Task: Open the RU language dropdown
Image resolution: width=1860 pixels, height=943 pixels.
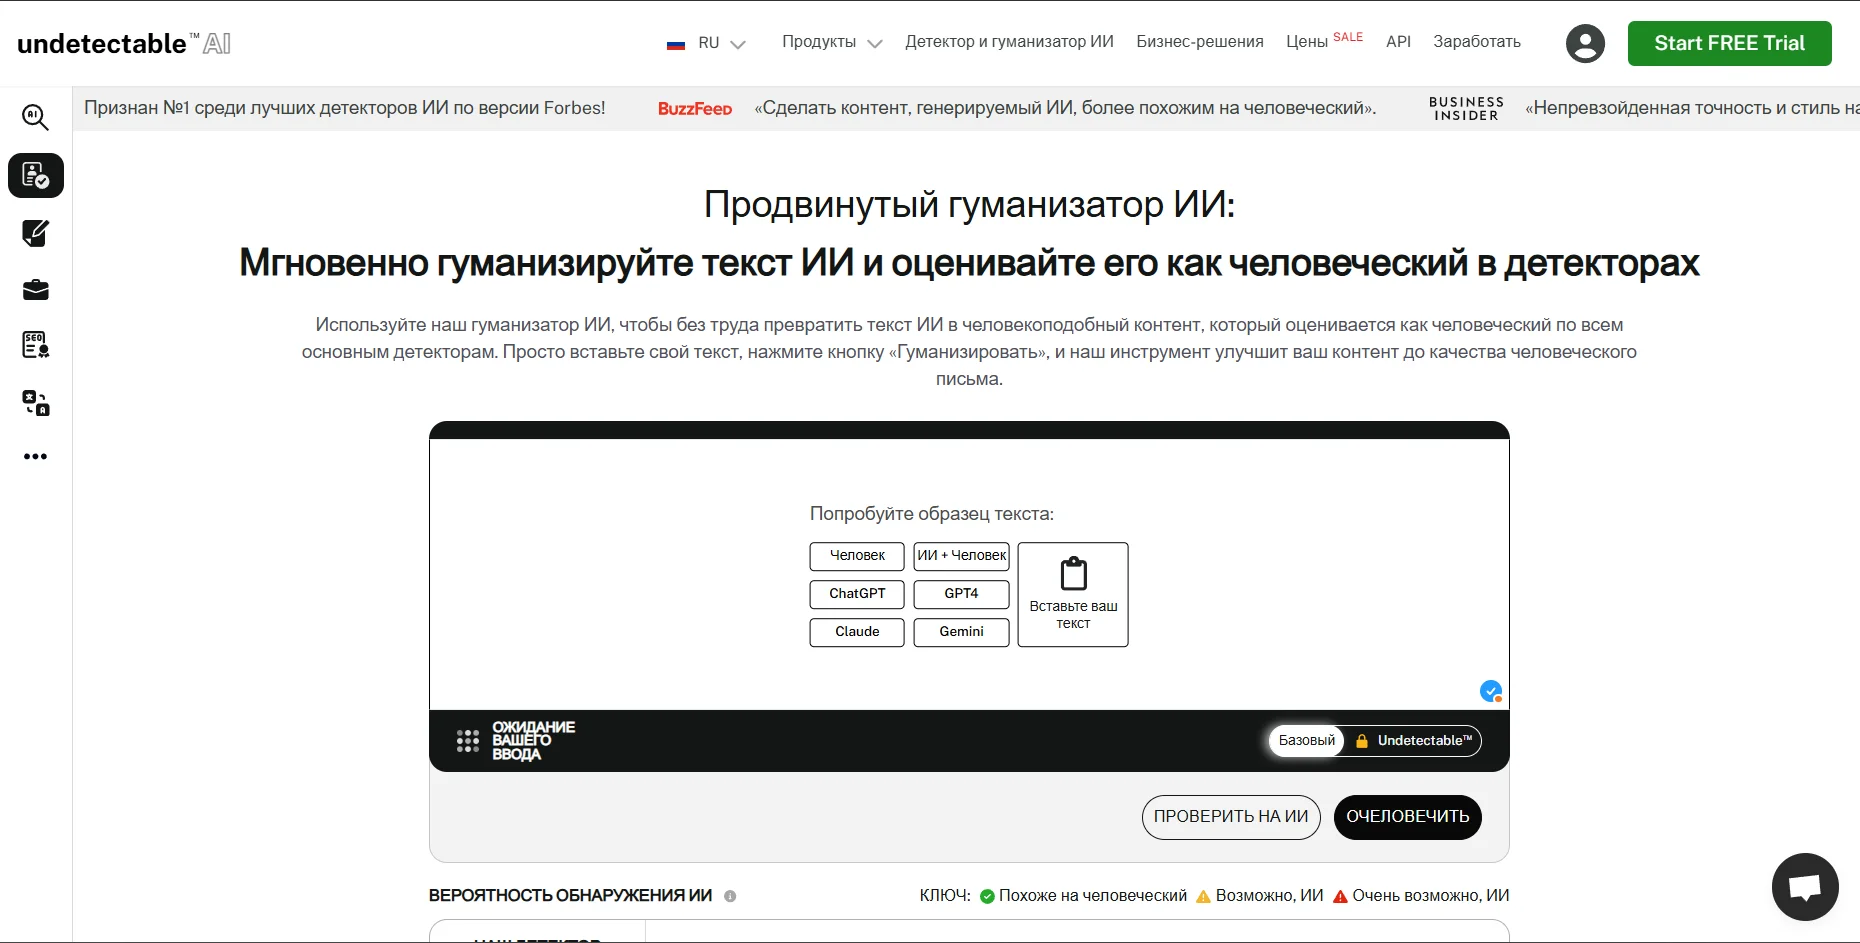Action: coord(706,43)
